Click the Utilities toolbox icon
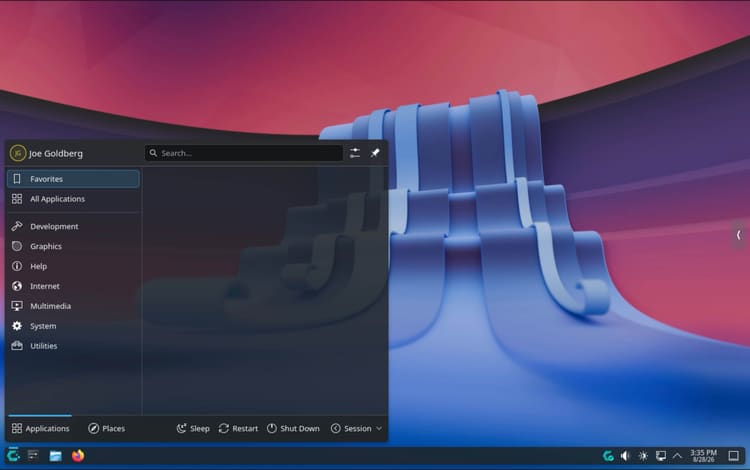The height and width of the screenshot is (470, 750). (17, 346)
